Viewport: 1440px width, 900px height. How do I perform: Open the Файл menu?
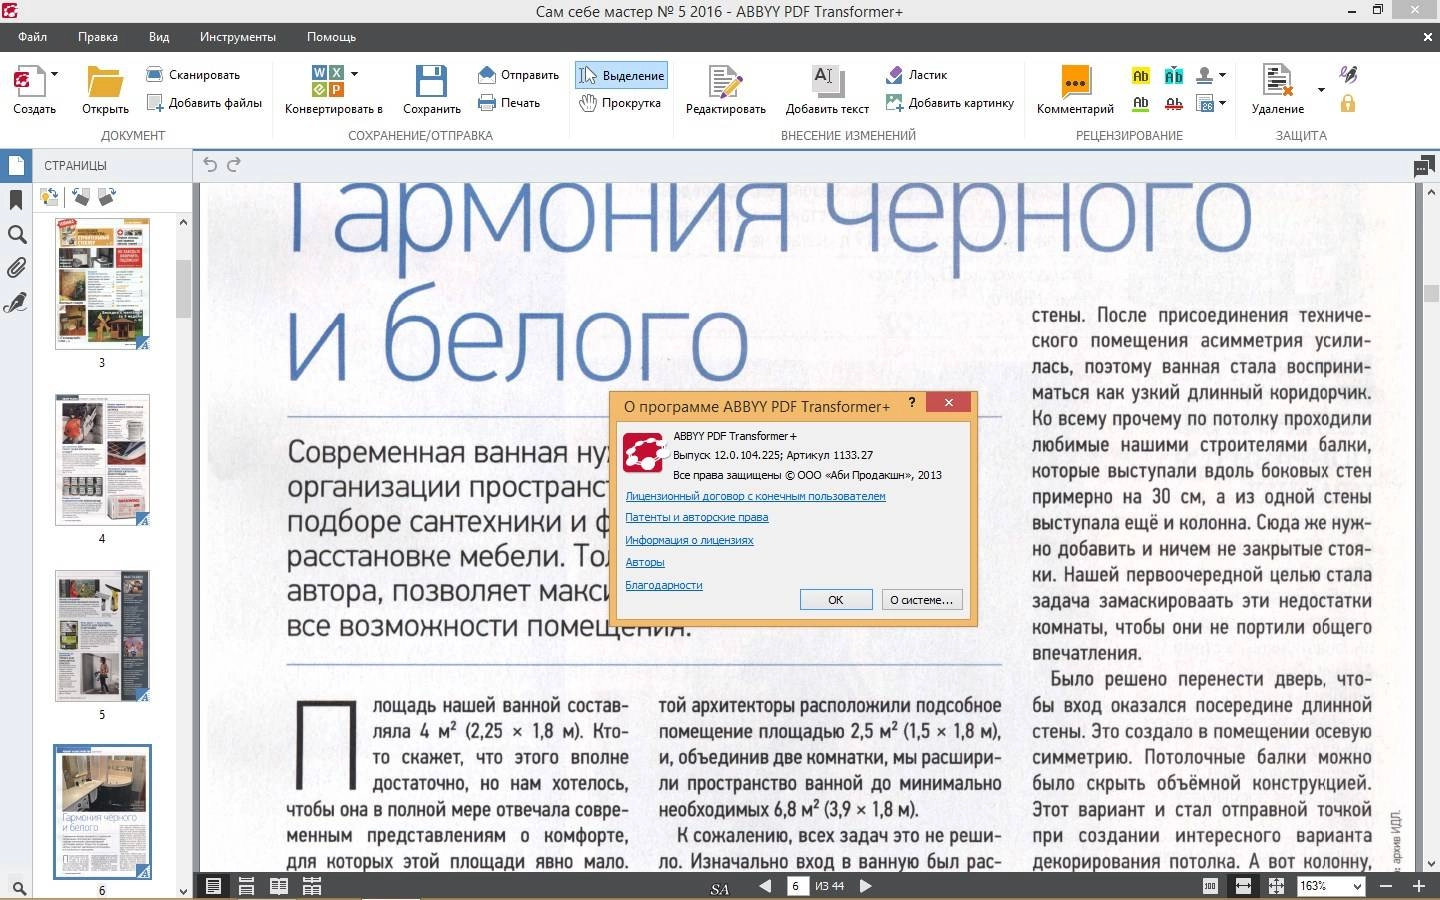32,37
